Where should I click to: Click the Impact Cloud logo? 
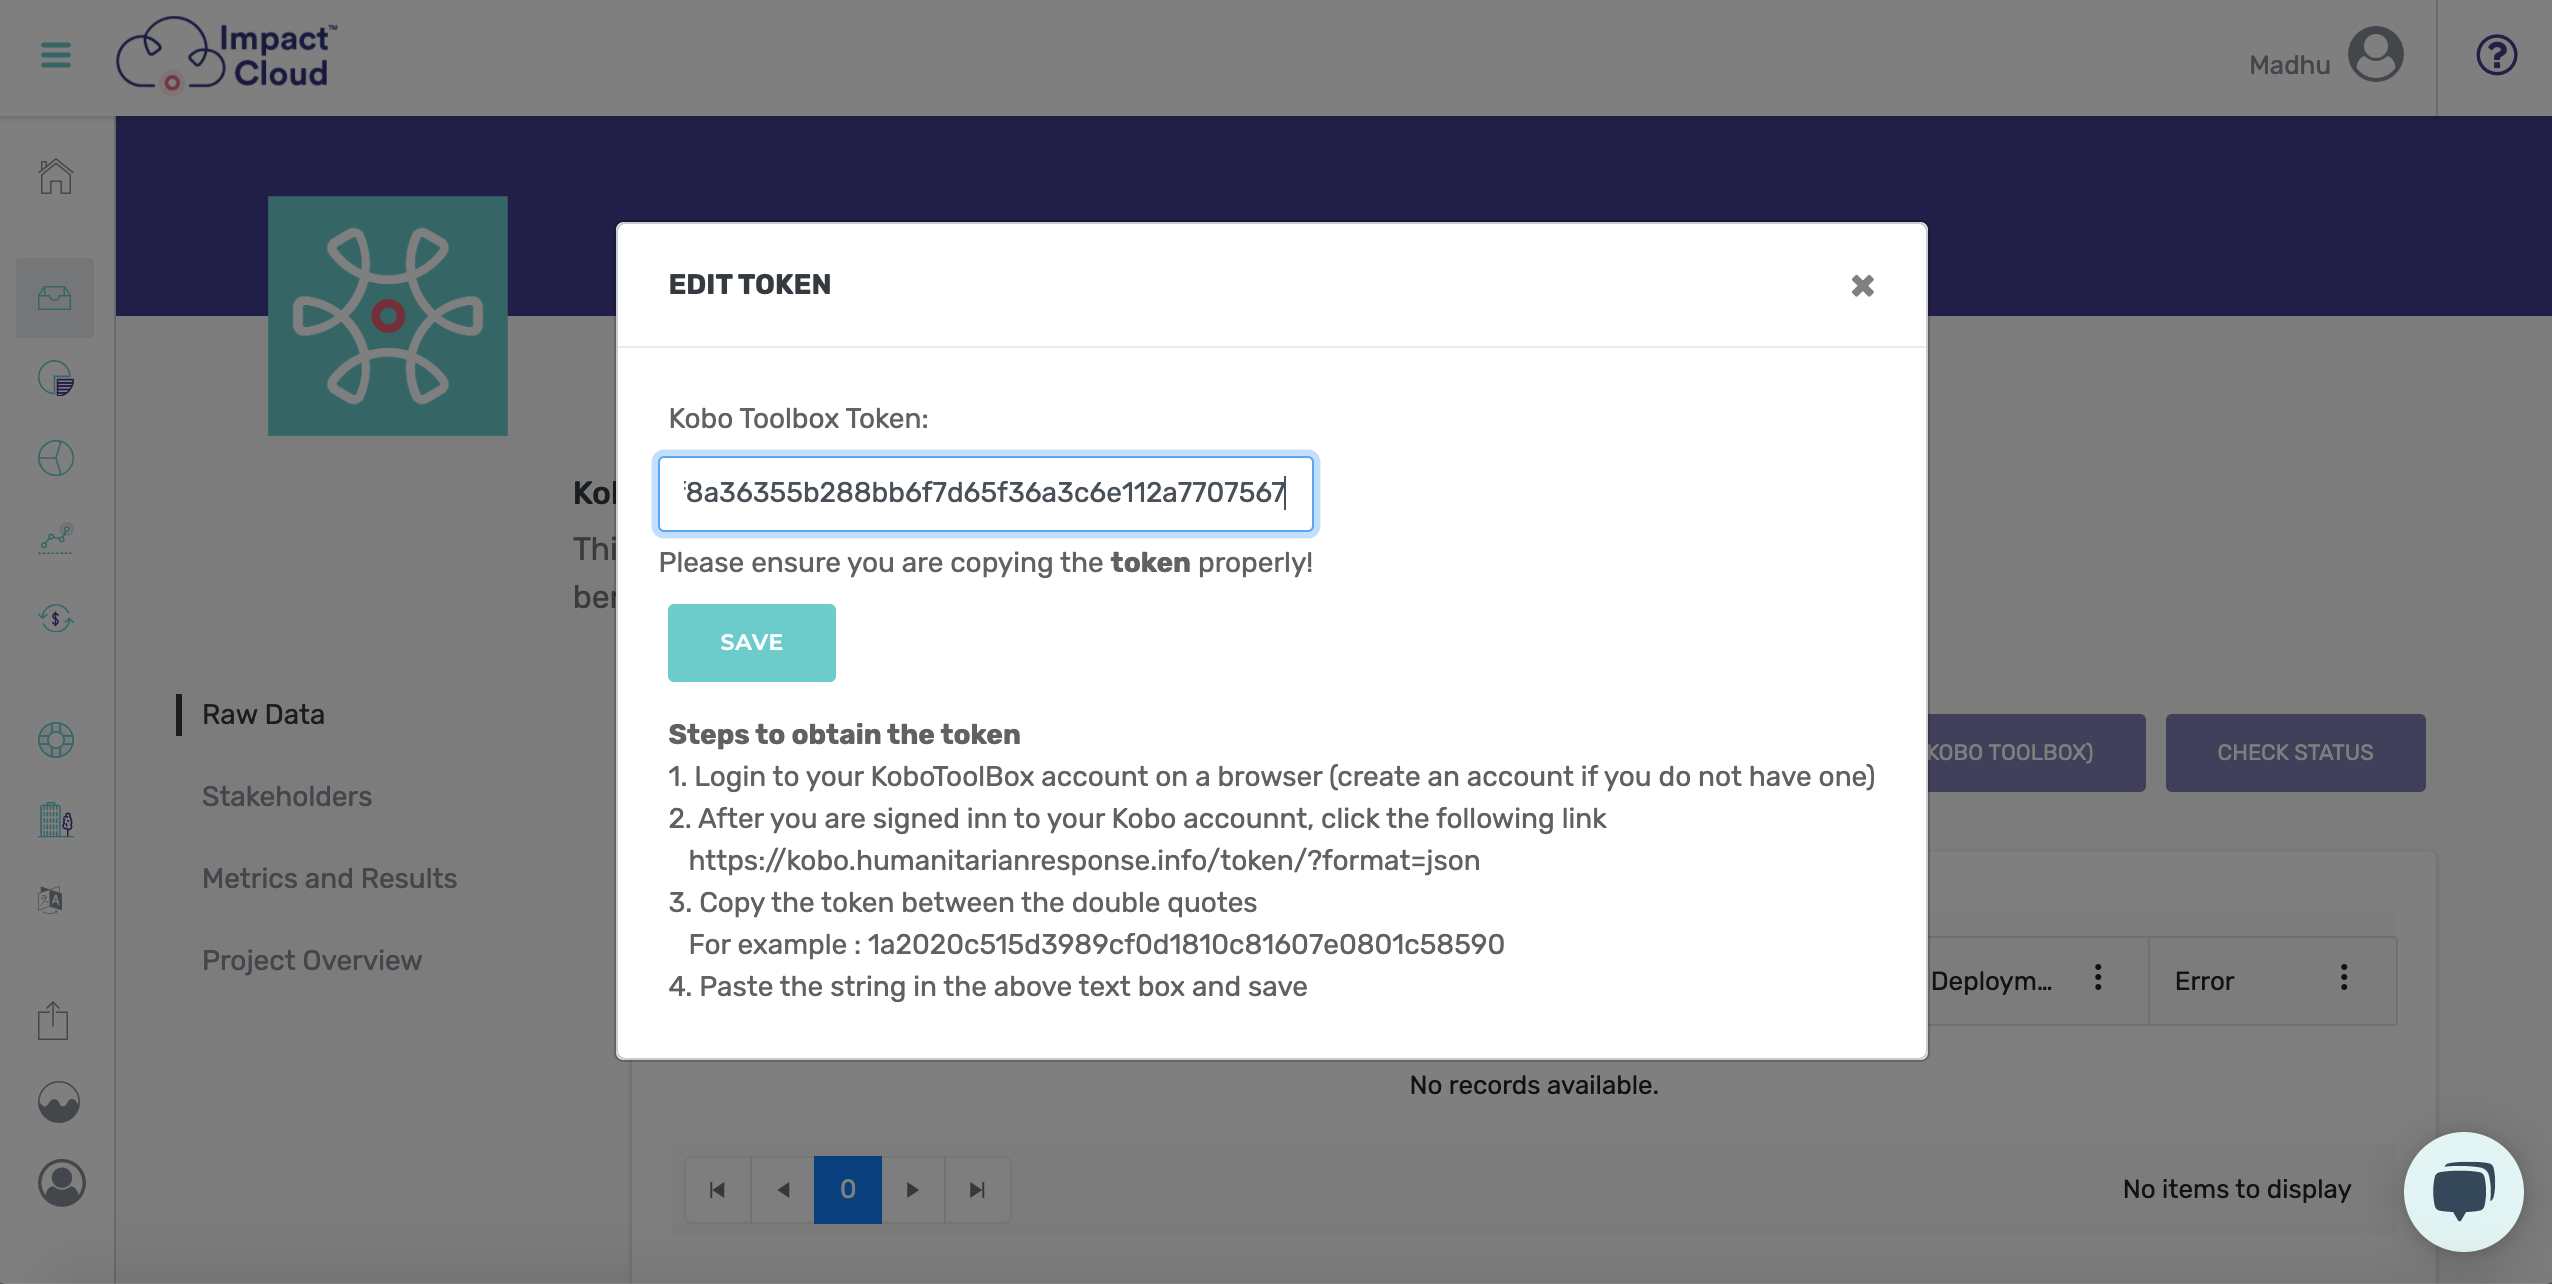click(x=227, y=55)
